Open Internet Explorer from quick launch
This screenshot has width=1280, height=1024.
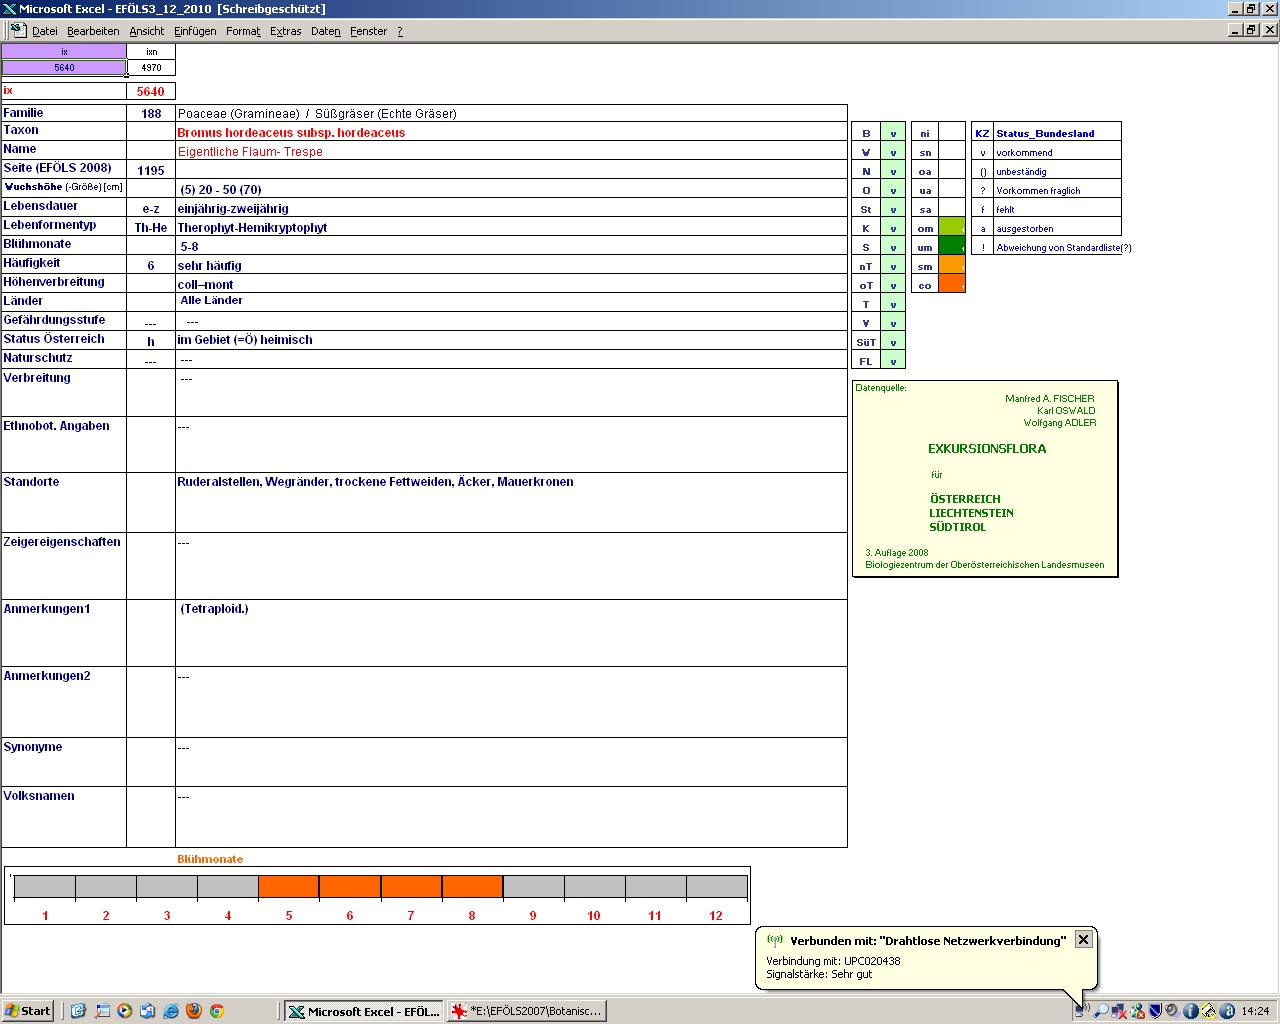click(171, 1011)
